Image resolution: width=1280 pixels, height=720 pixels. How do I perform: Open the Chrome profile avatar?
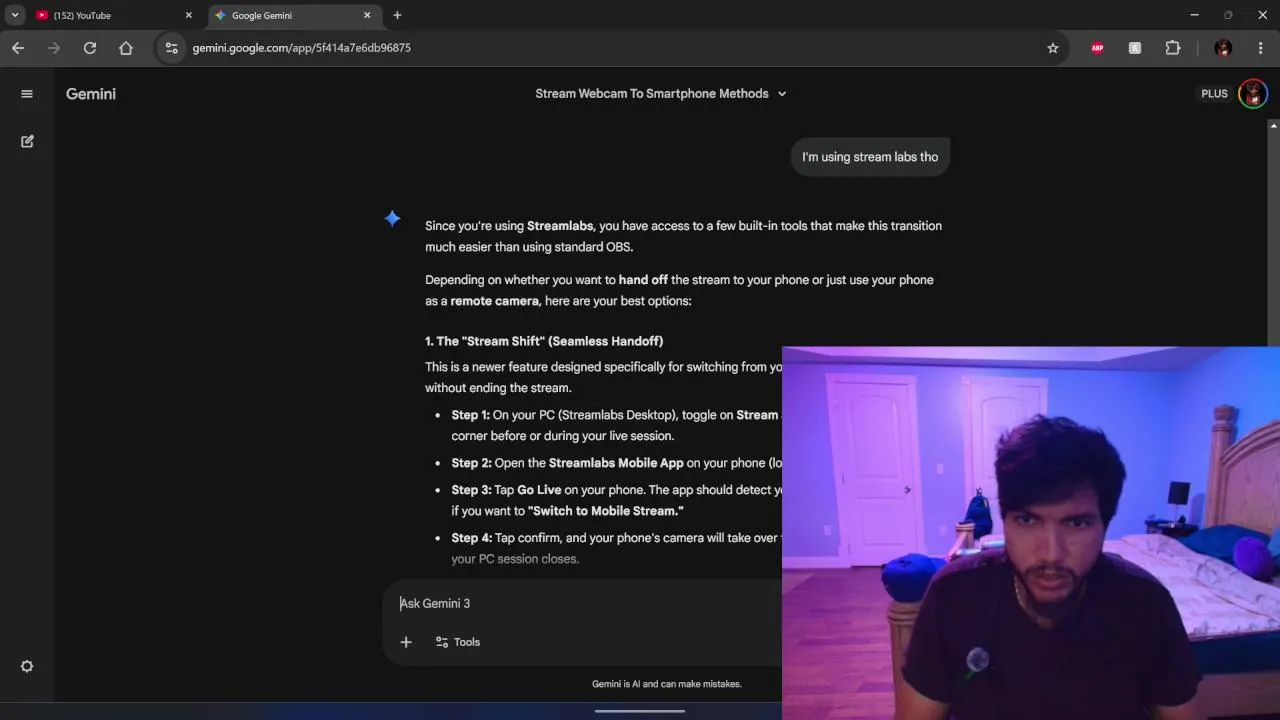click(x=1223, y=48)
